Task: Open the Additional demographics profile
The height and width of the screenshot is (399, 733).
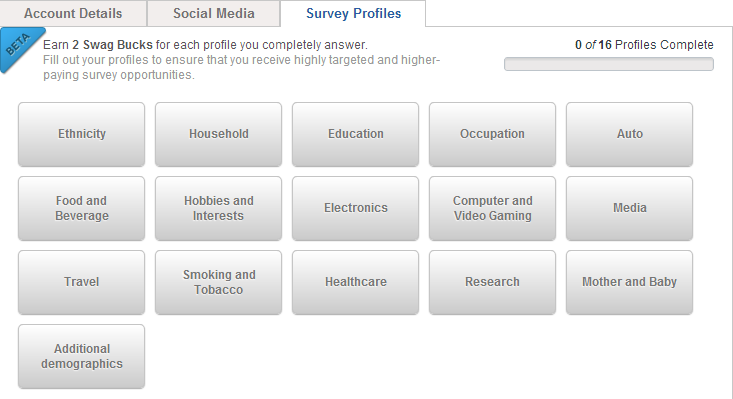Action: pyautogui.click(x=81, y=356)
